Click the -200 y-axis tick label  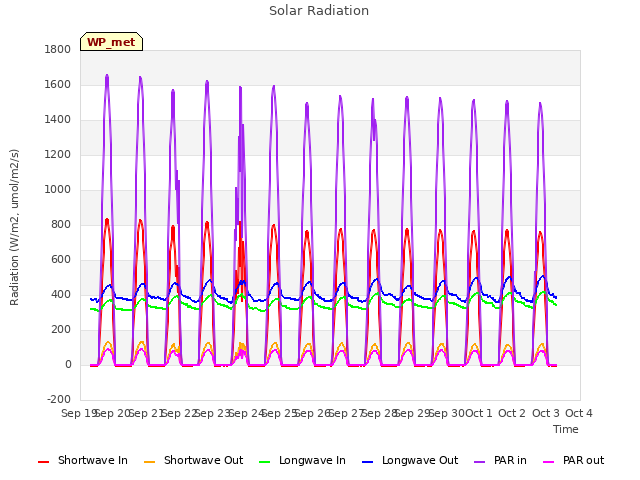[59, 399]
